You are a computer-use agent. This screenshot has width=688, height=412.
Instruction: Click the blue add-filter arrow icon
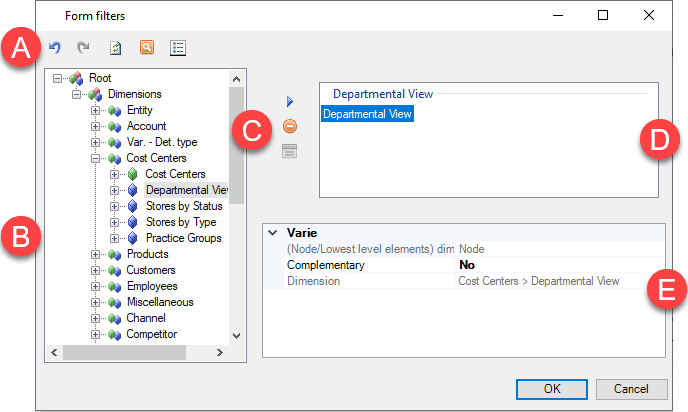pos(290,101)
